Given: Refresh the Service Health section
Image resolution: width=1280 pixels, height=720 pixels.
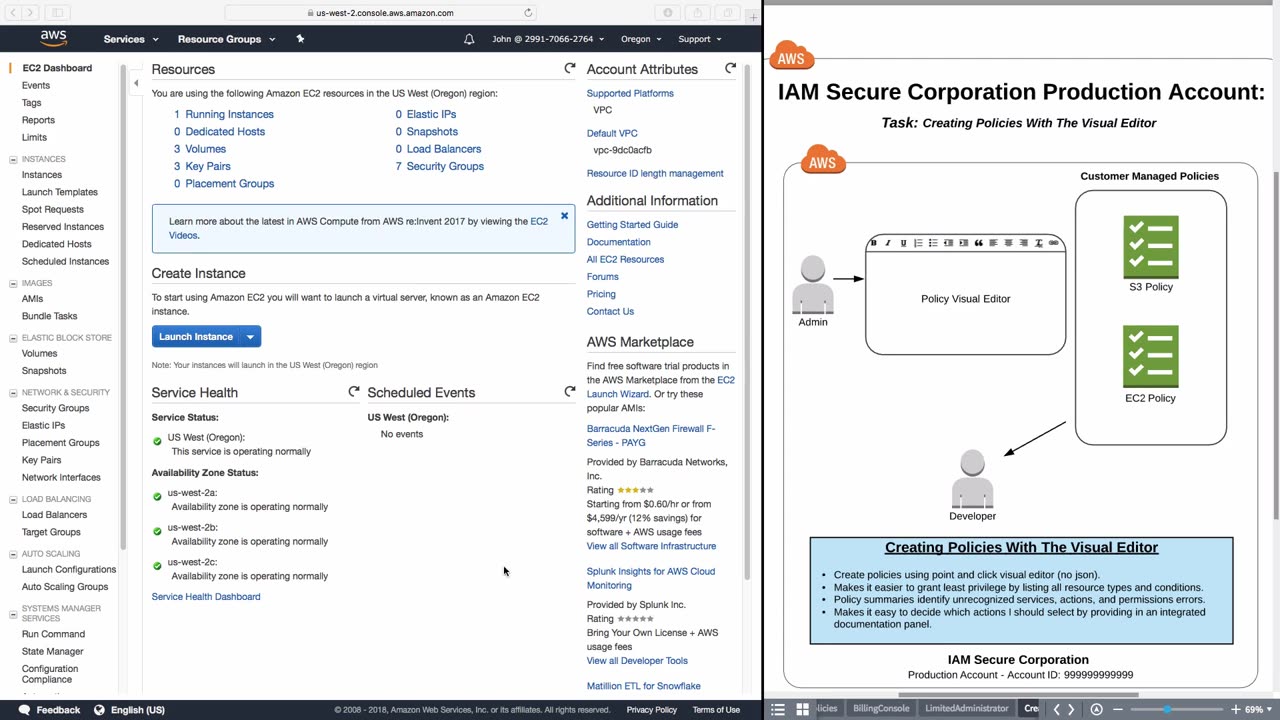Looking at the screenshot, I should [x=354, y=392].
